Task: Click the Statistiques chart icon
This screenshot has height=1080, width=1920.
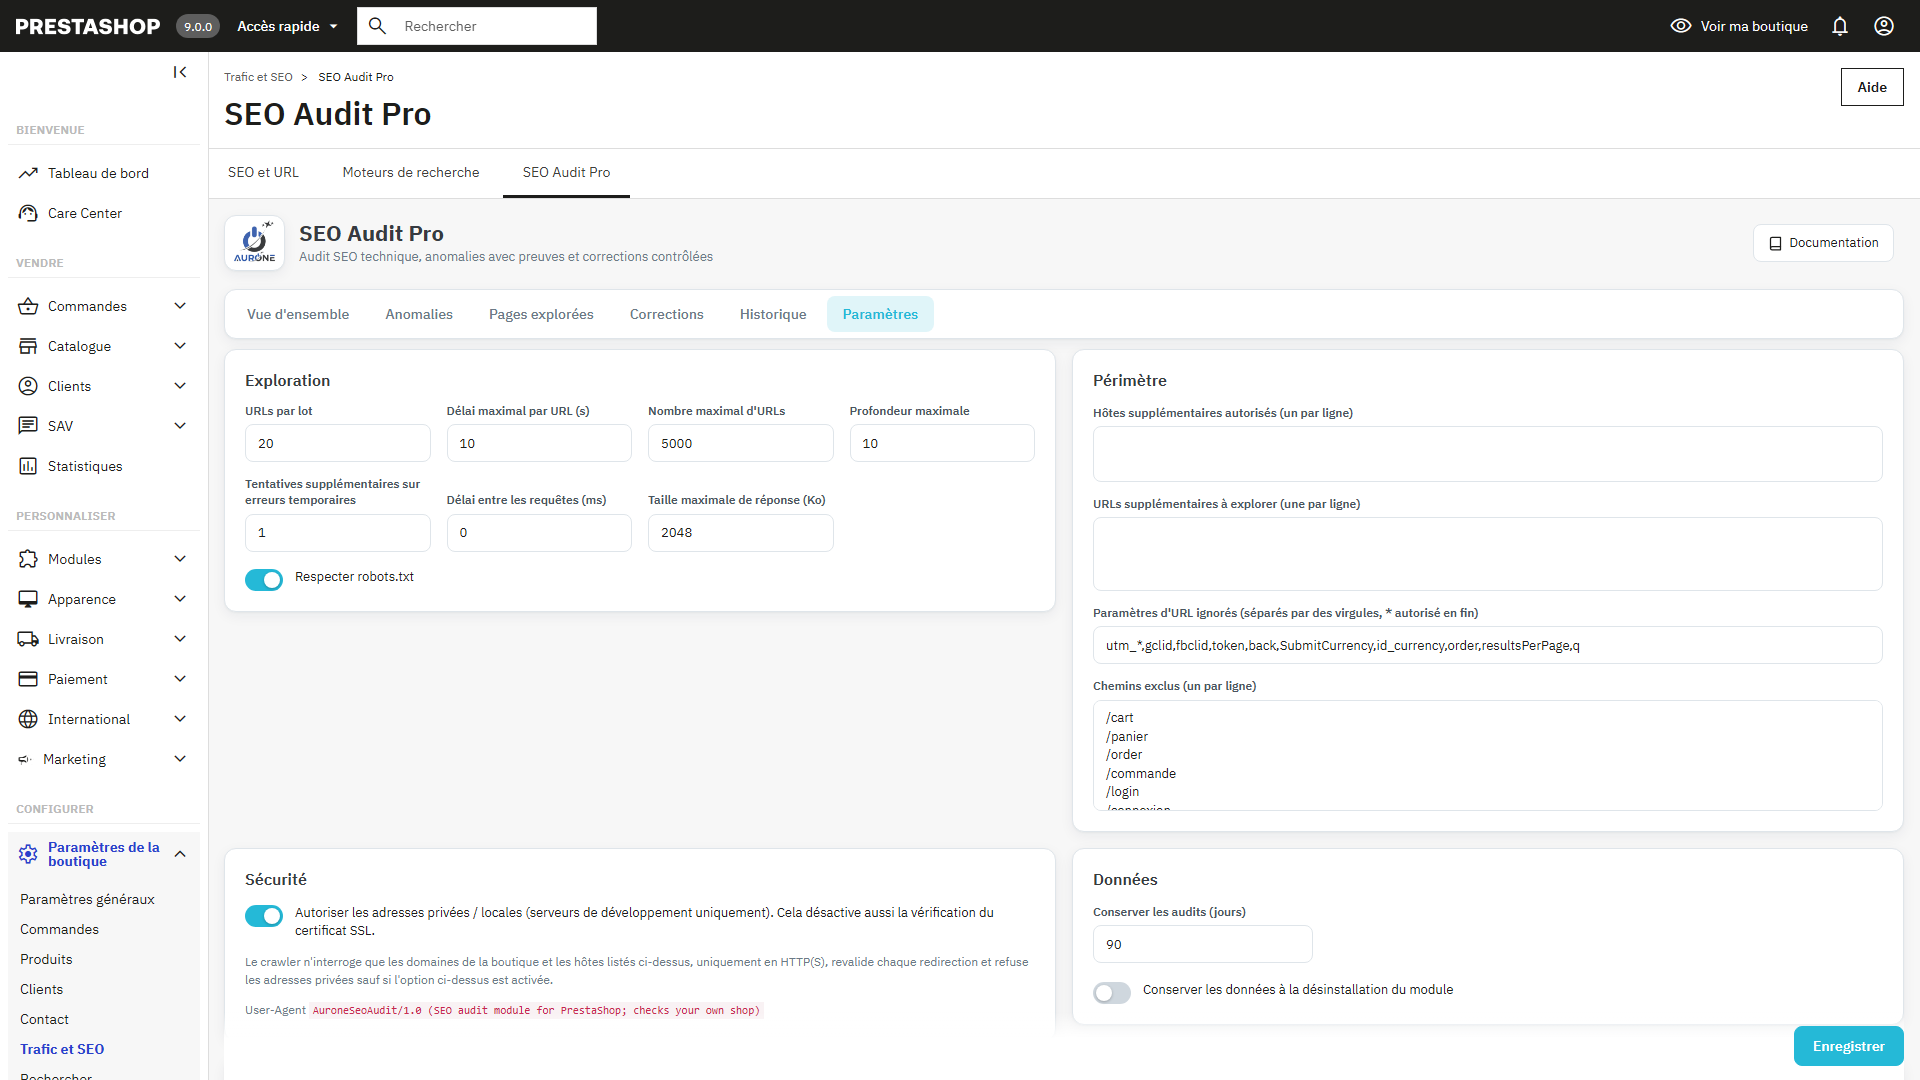Action: (x=28, y=466)
